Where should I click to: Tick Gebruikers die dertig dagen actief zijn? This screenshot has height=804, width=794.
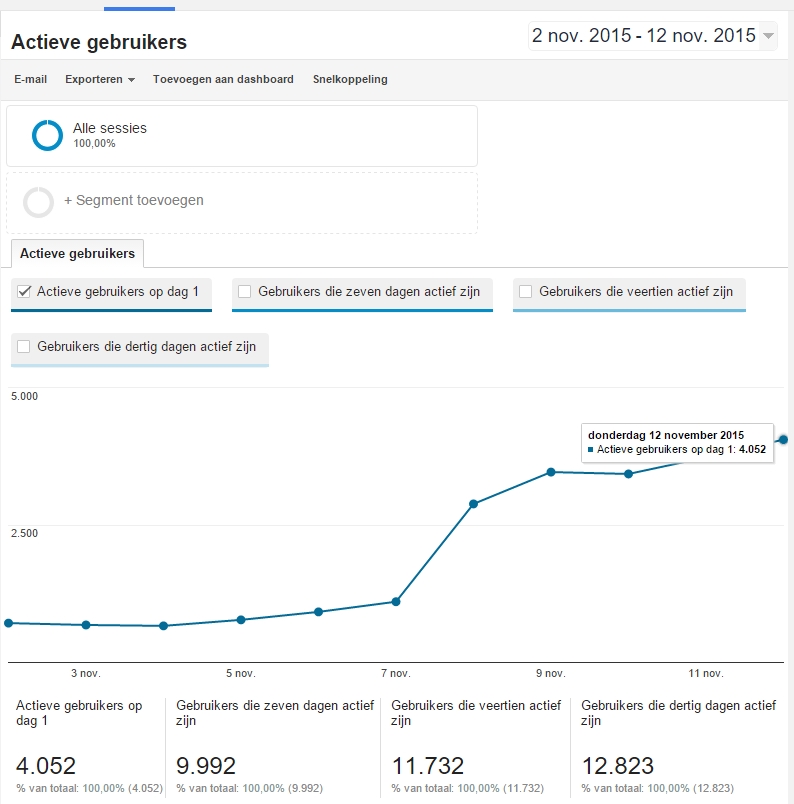coord(24,347)
